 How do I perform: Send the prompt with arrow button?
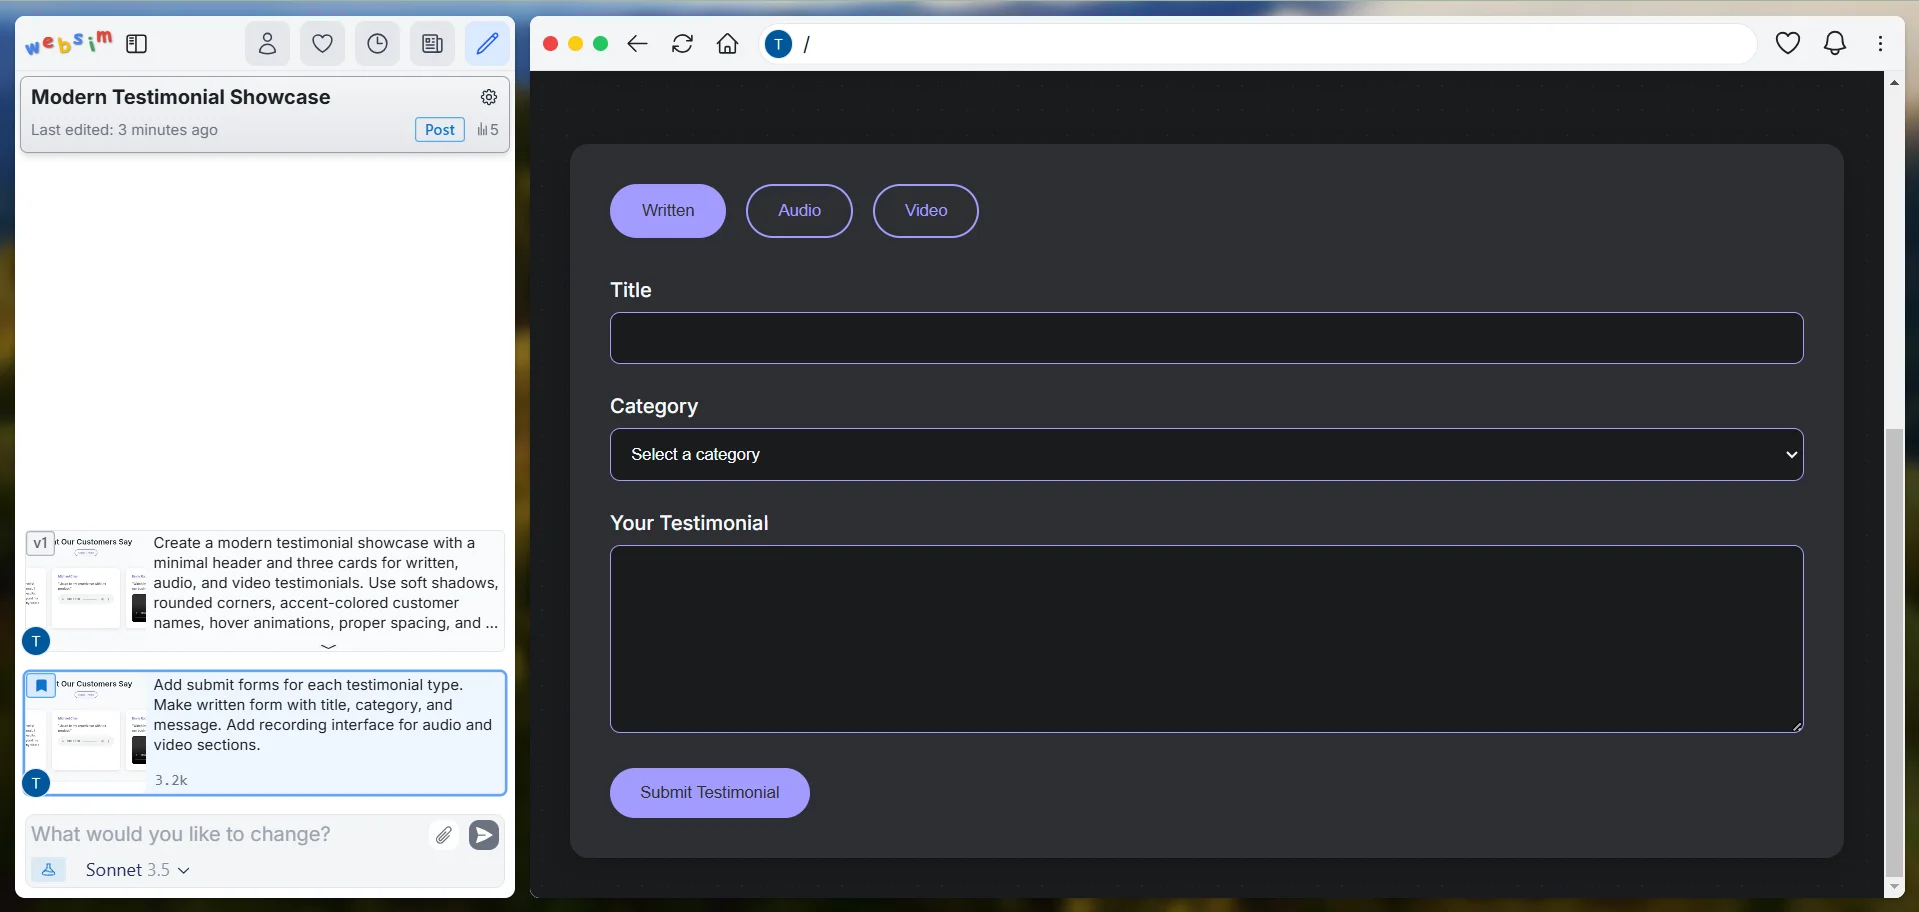click(484, 835)
